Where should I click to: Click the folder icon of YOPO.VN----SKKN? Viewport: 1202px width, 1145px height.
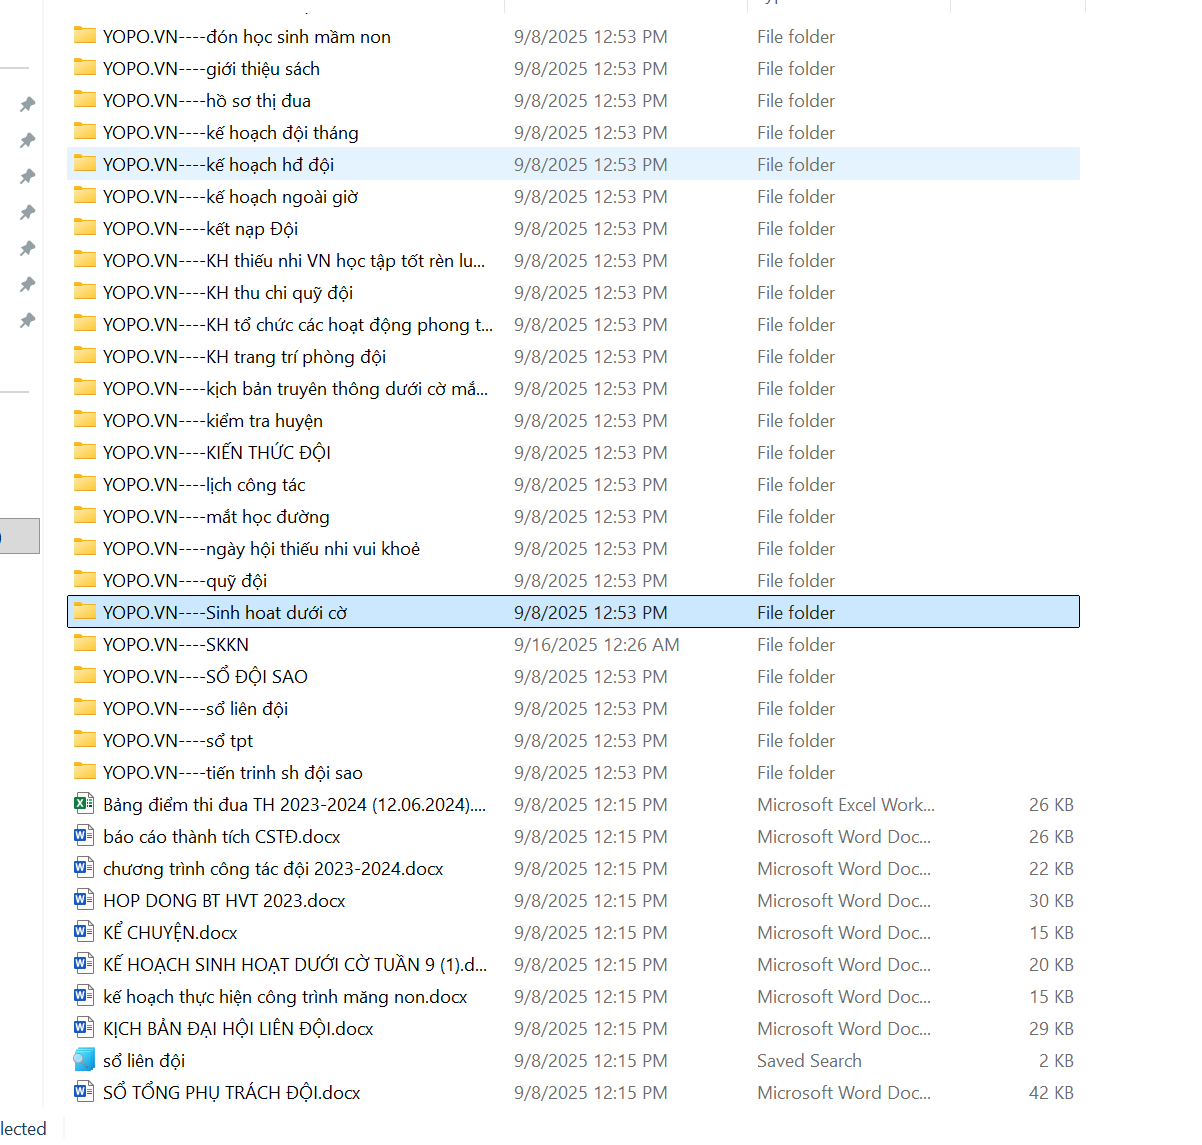[85, 644]
